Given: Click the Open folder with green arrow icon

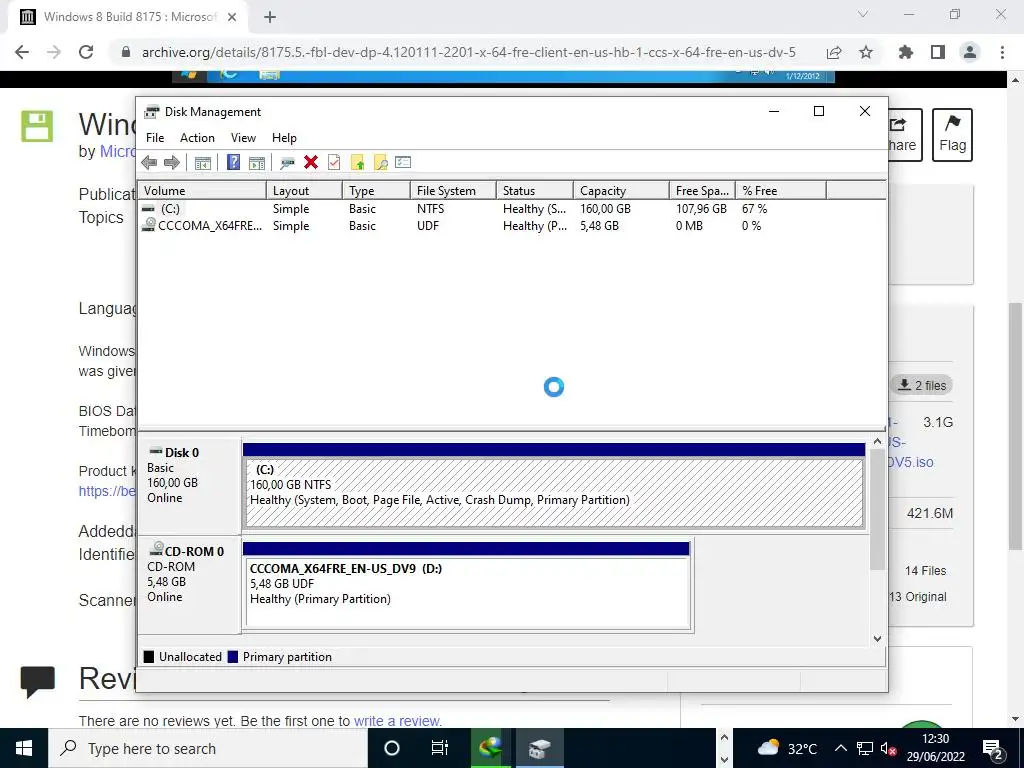Looking at the screenshot, I should point(357,163).
